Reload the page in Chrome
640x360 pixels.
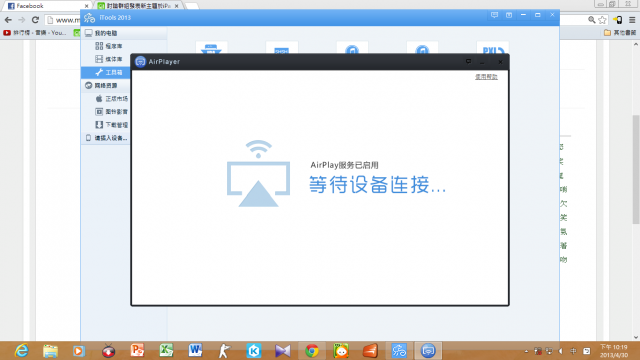[x=36, y=20]
